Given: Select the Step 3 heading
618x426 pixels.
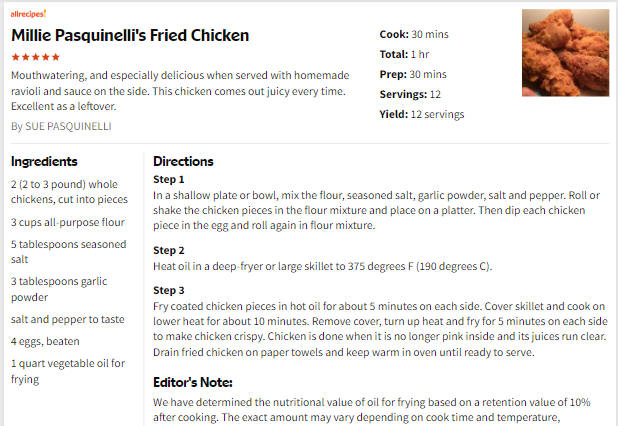Looking at the screenshot, I should pyautogui.click(x=169, y=290).
